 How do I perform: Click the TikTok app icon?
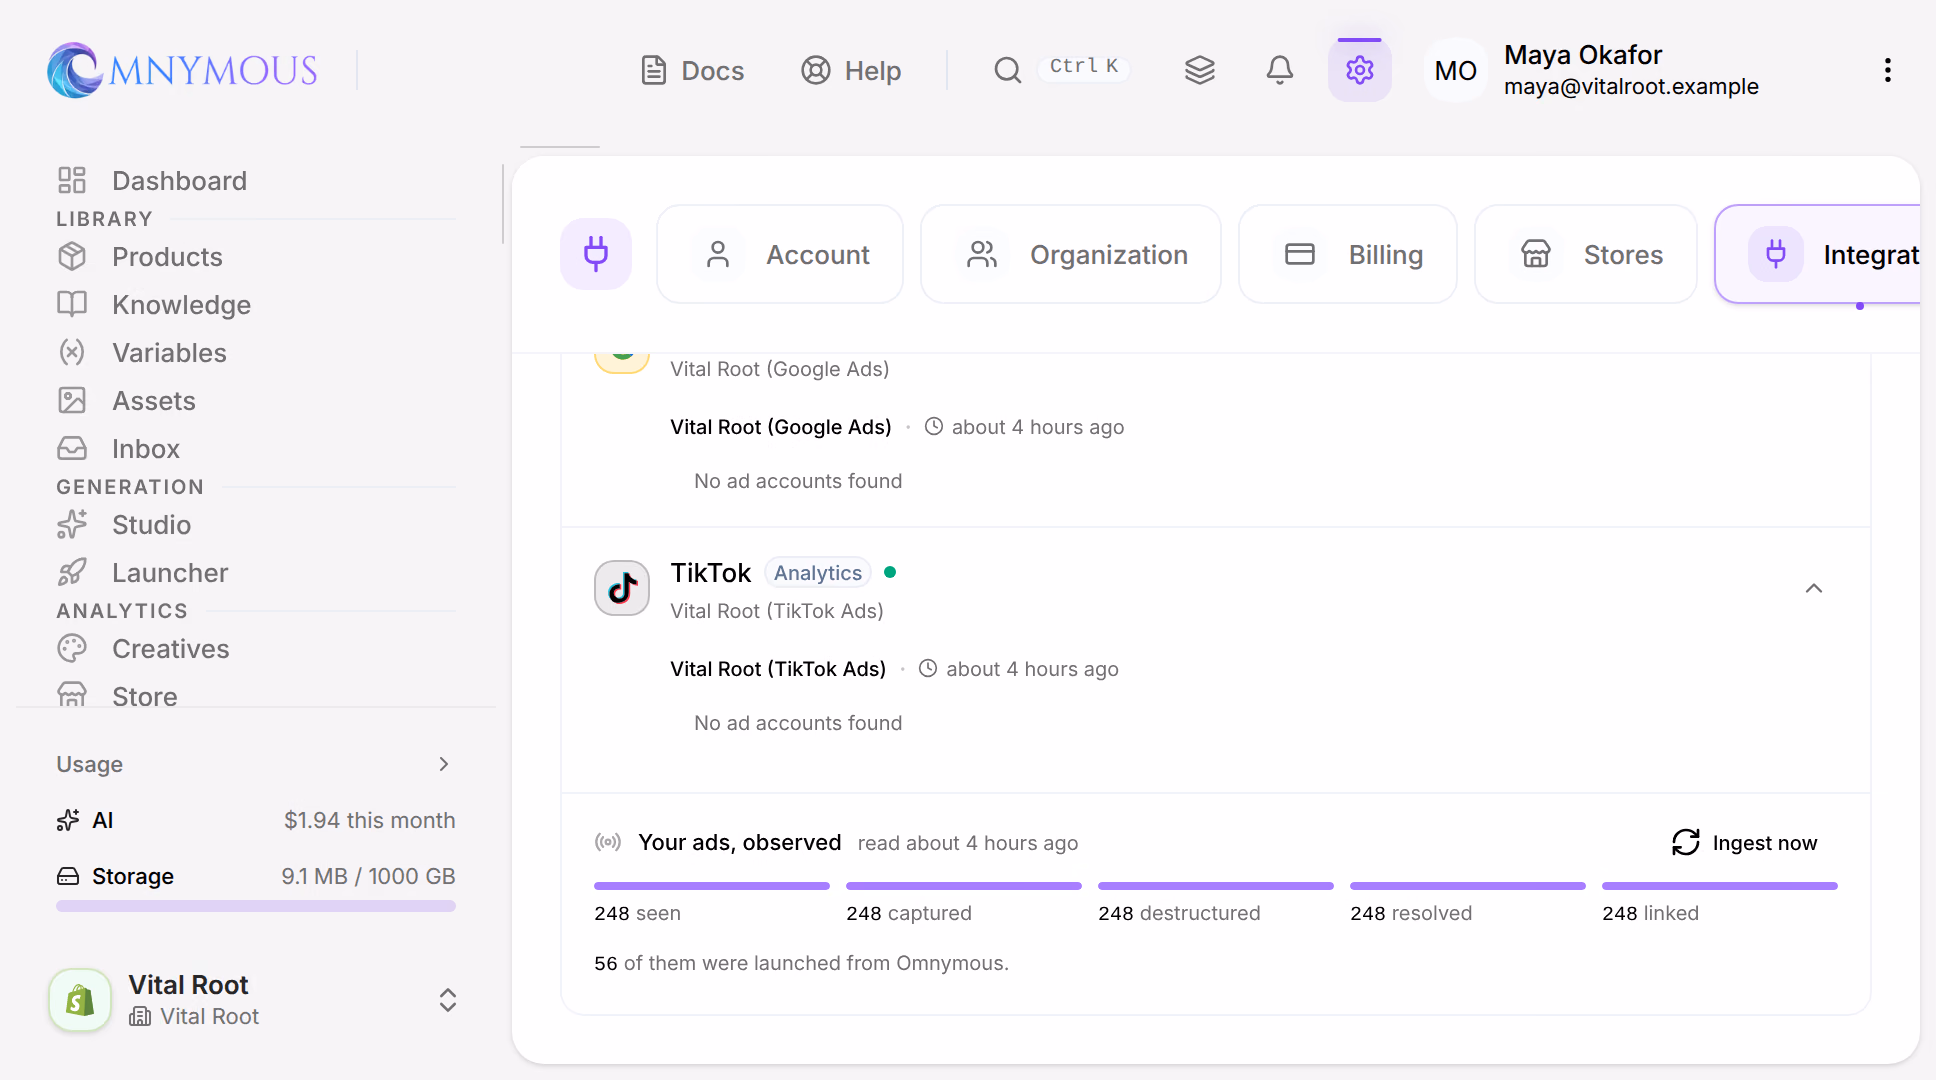tap(622, 588)
